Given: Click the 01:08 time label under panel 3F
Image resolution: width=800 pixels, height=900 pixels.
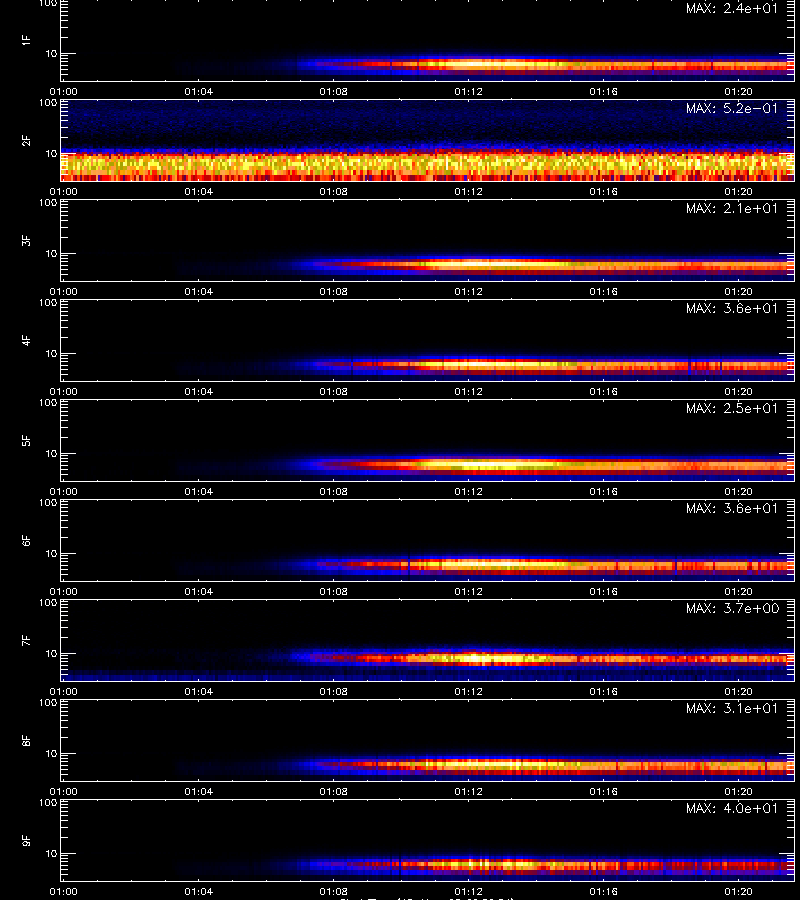Looking at the screenshot, I should tap(333, 292).
